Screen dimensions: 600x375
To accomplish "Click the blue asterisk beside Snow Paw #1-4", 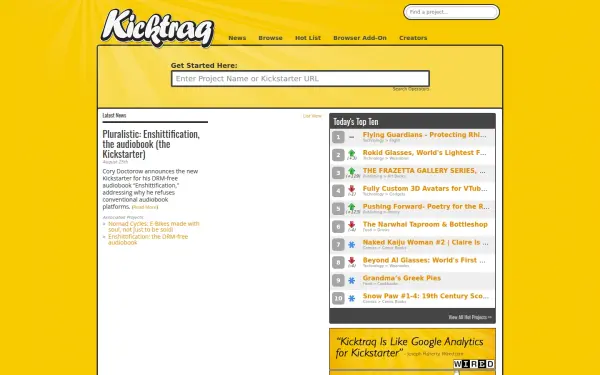I will click(352, 298).
